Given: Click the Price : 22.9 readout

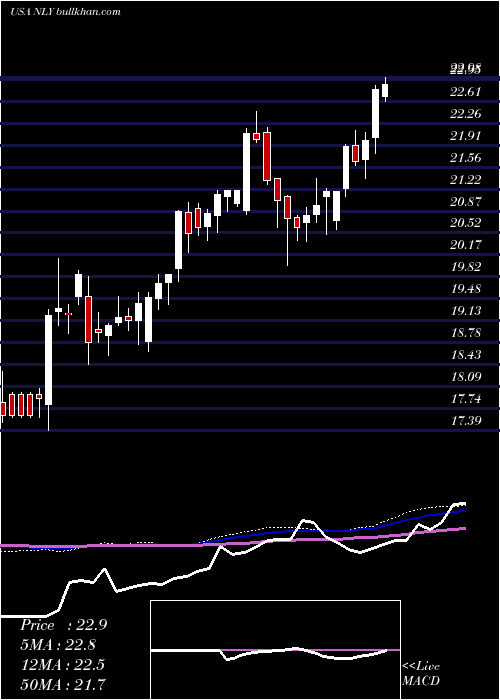Looking at the screenshot, I should (x=63, y=625).
